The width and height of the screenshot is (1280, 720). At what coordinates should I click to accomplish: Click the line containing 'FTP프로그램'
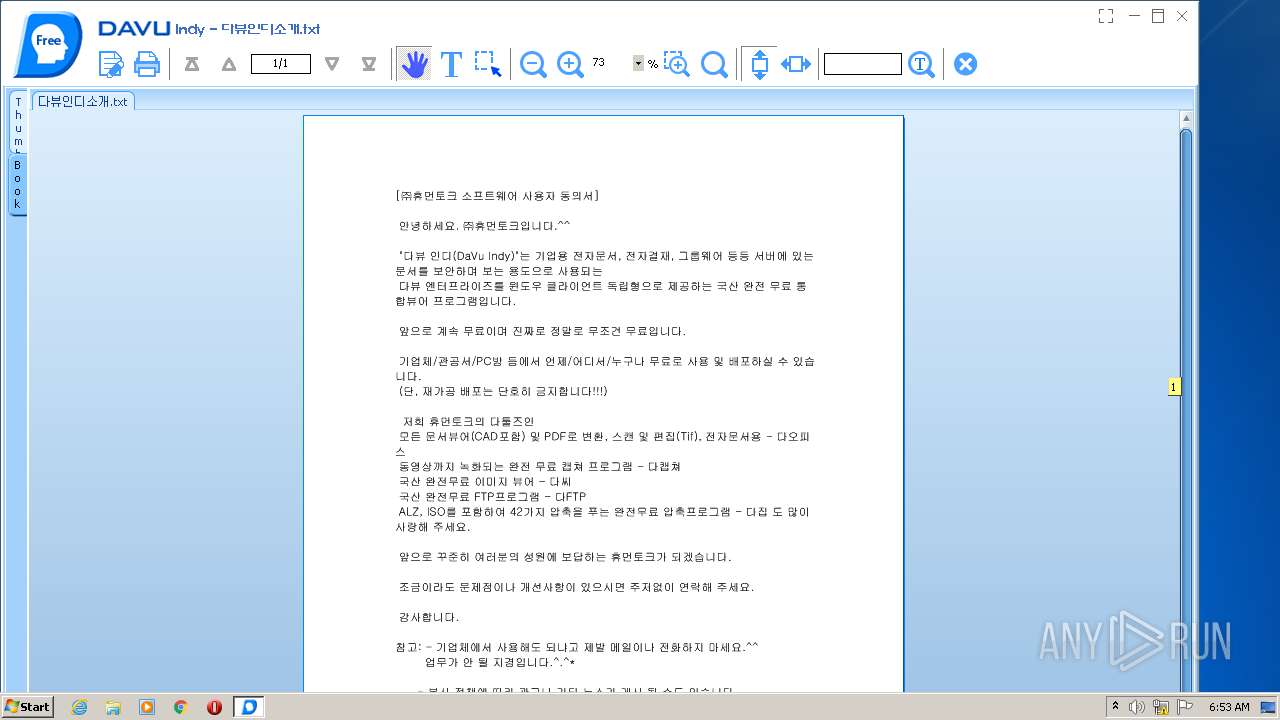pyautogui.click(x=492, y=496)
